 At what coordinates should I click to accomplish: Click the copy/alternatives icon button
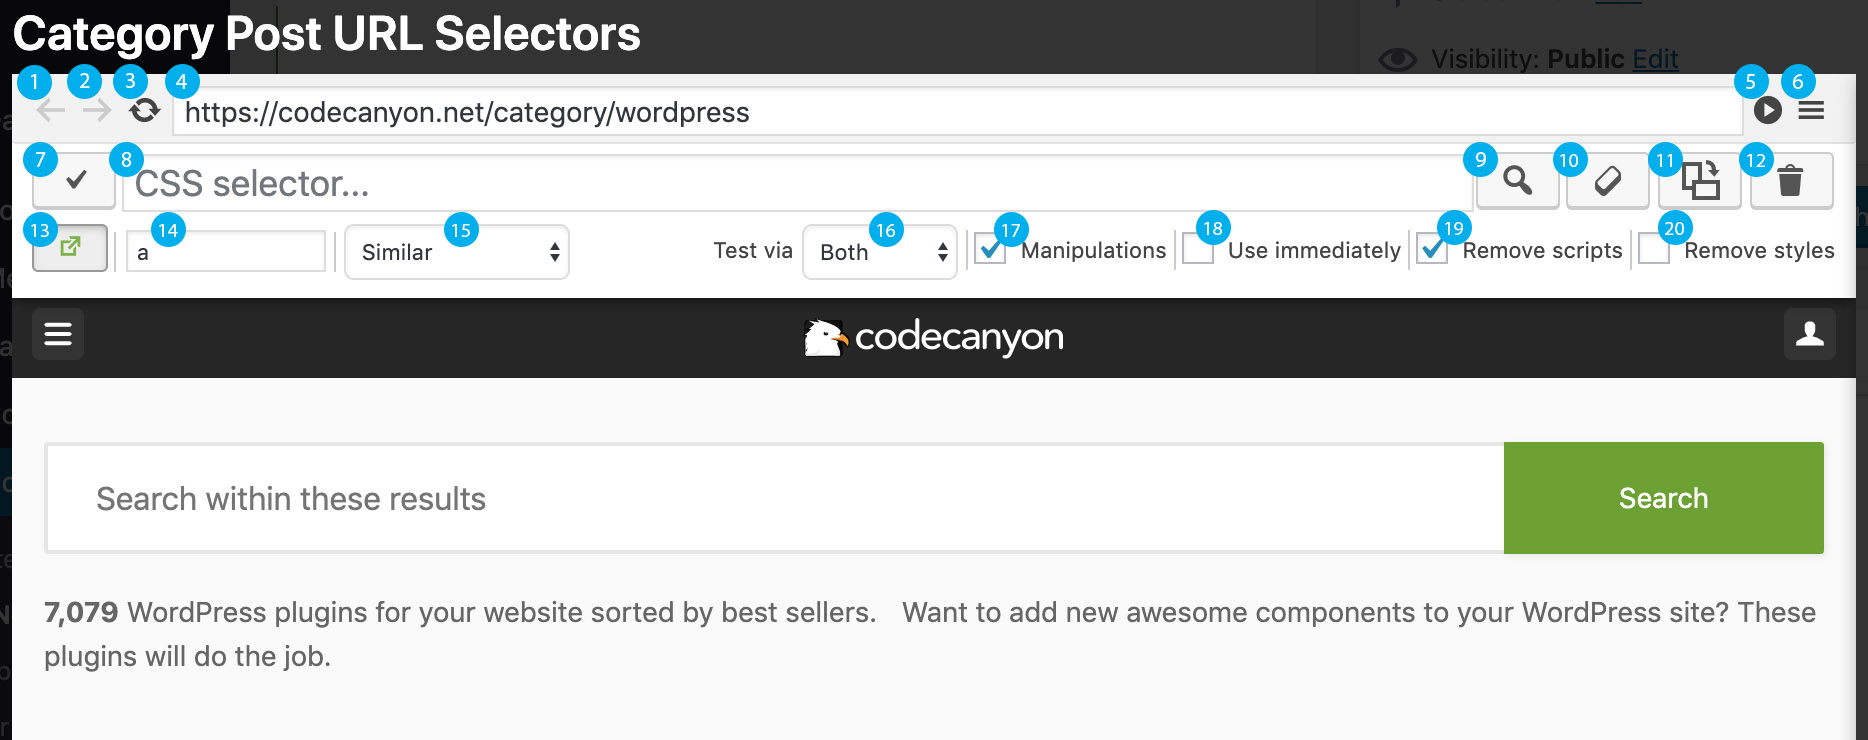pos(1699,180)
